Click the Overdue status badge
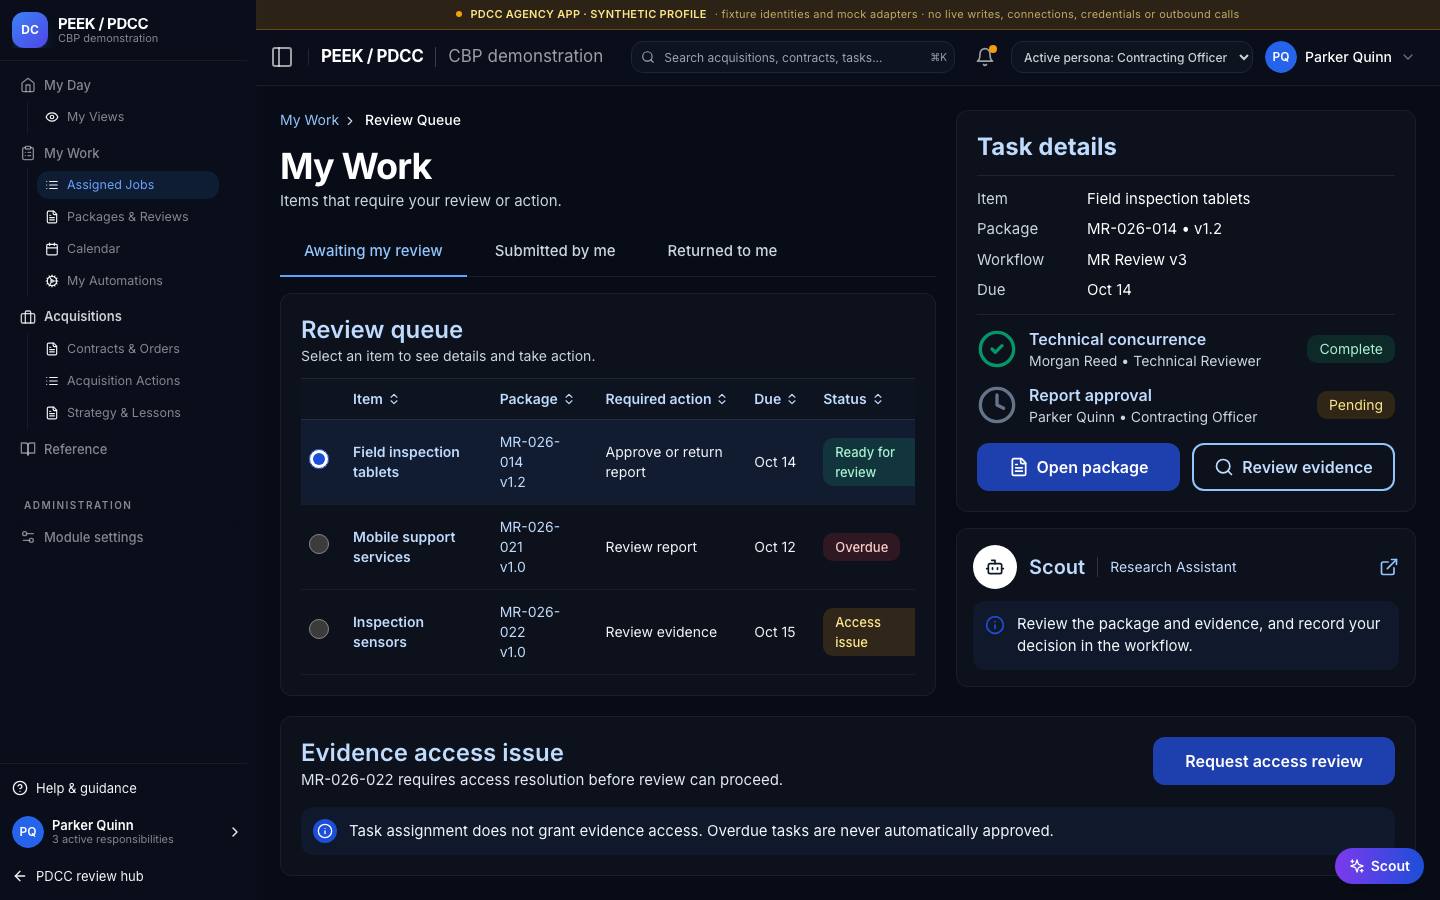1440x900 pixels. [x=862, y=547]
